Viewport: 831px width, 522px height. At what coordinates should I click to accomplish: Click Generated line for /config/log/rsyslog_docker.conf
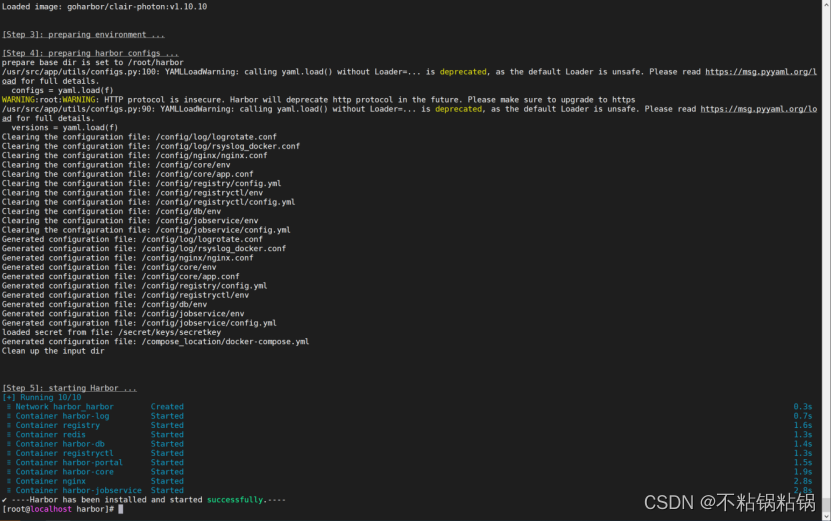[x=144, y=249]
